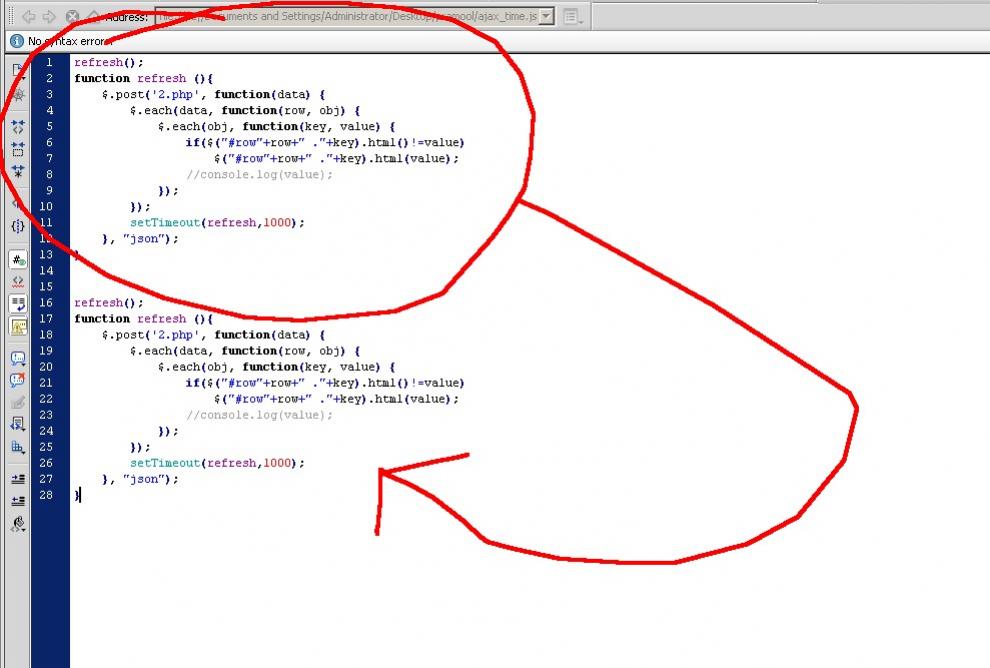The width and height of the screenshot is (990, 668).
Task: Open the Live View options list icon
Action: [572, 17]
